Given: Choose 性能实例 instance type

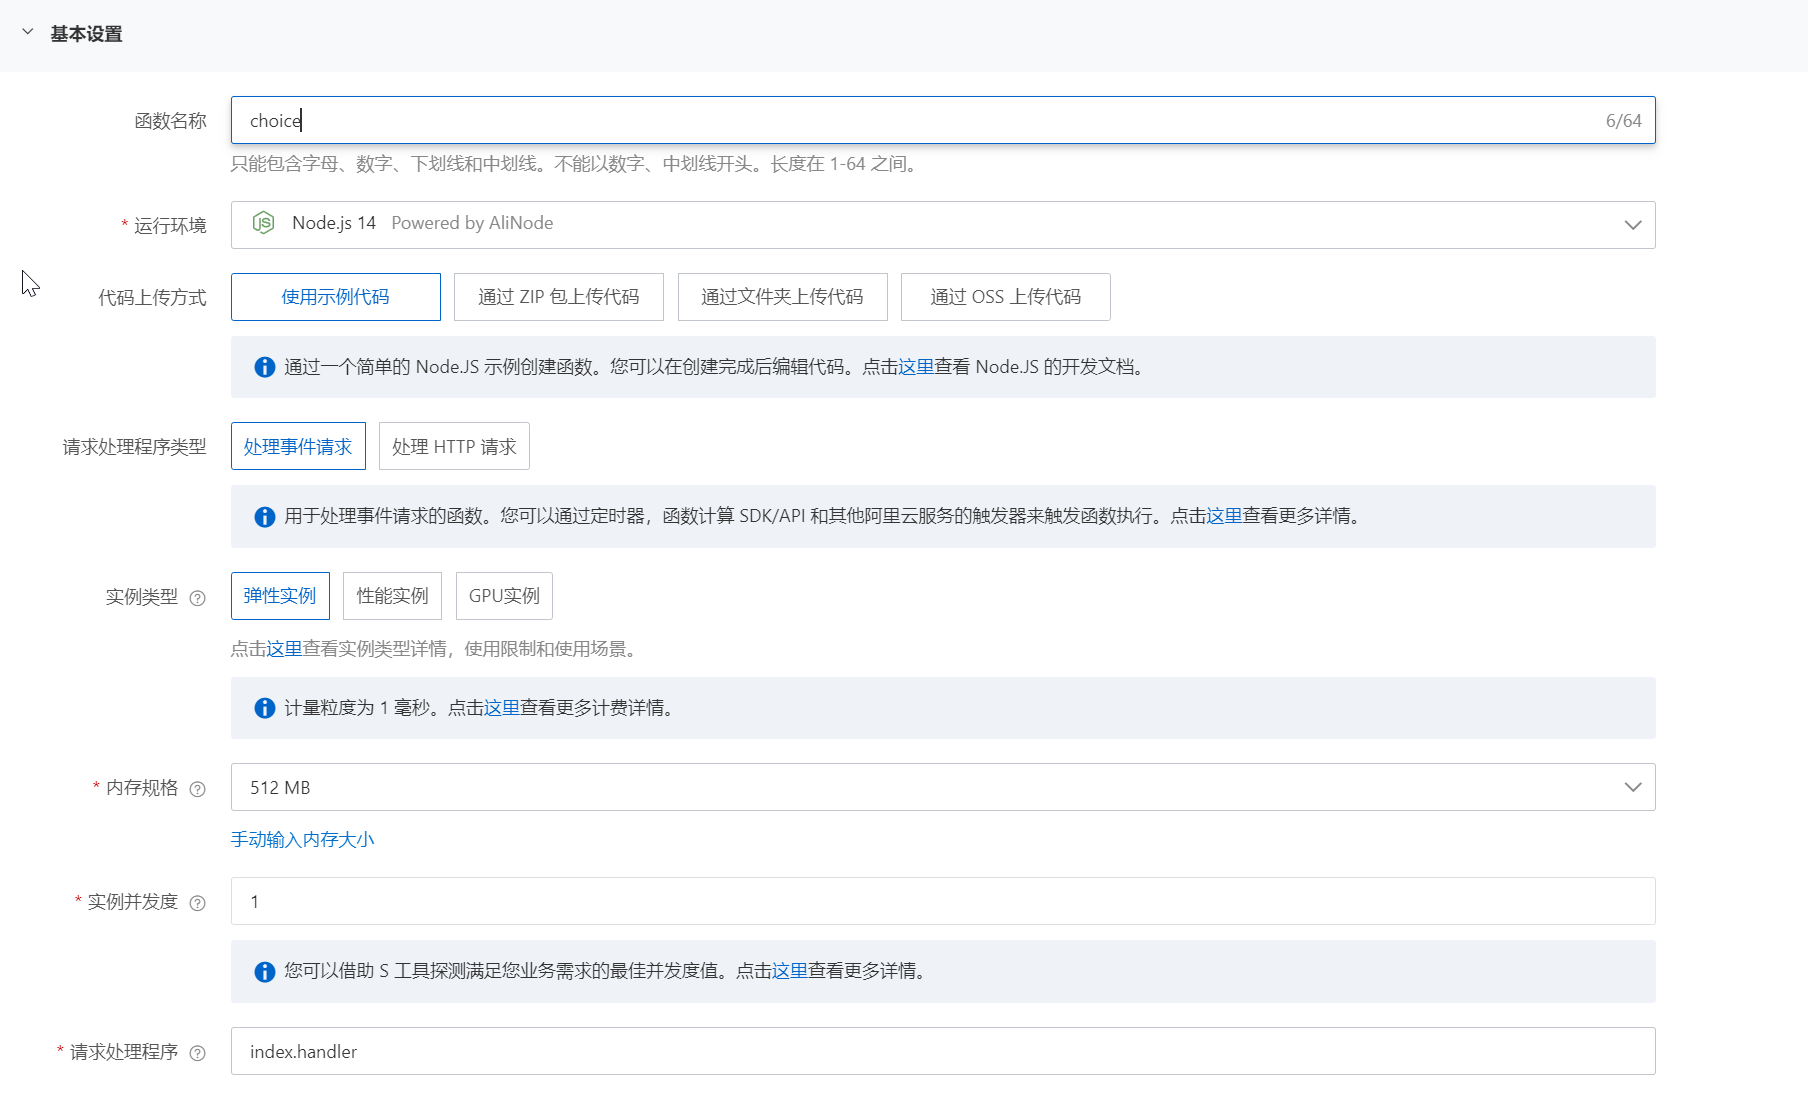Looking at the screenshot, I should pos(392,596).
